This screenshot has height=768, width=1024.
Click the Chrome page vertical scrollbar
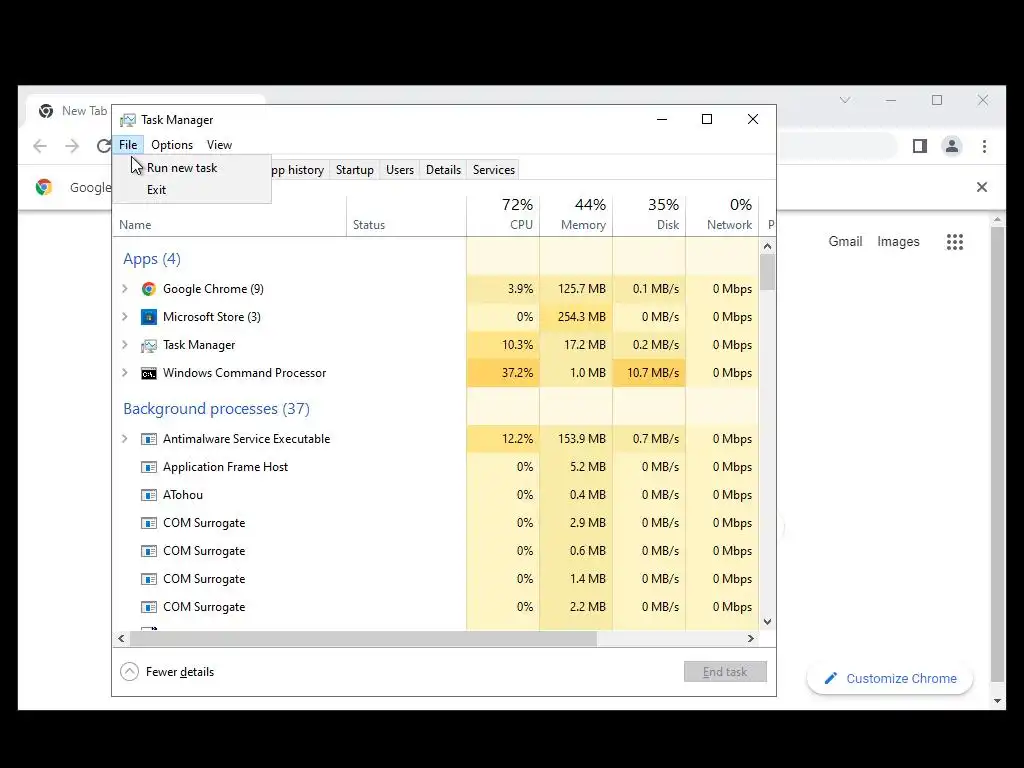click(x=997, y=453)
